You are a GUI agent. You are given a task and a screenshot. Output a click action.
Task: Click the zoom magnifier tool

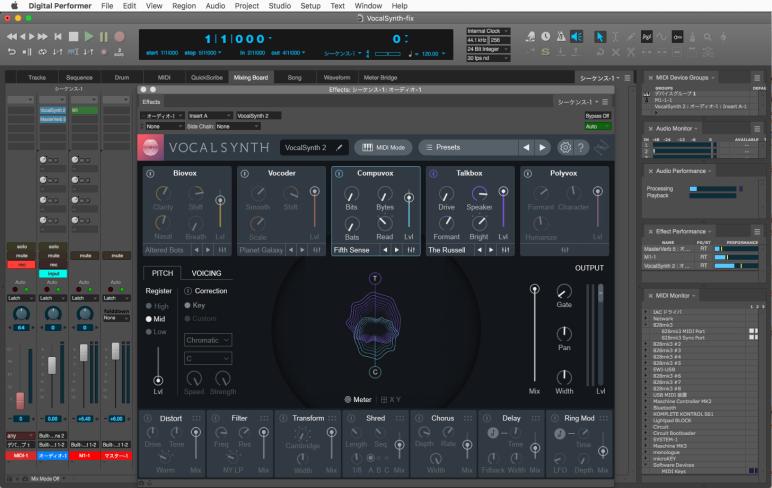tap(708, 36)
